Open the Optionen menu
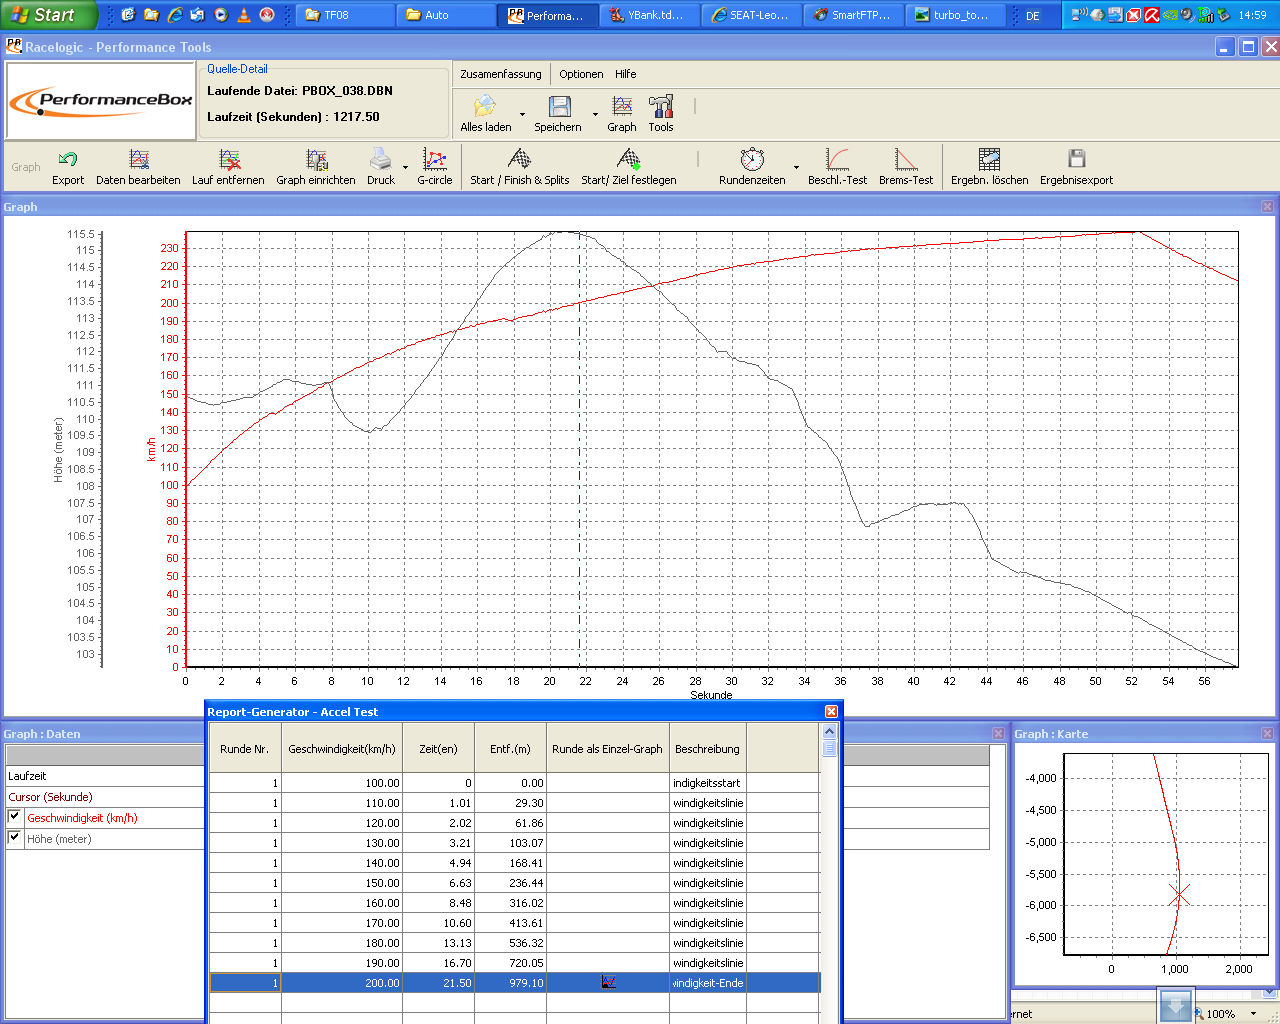This screenshot has height=1024, width=1280. click(x=581, y=74)
